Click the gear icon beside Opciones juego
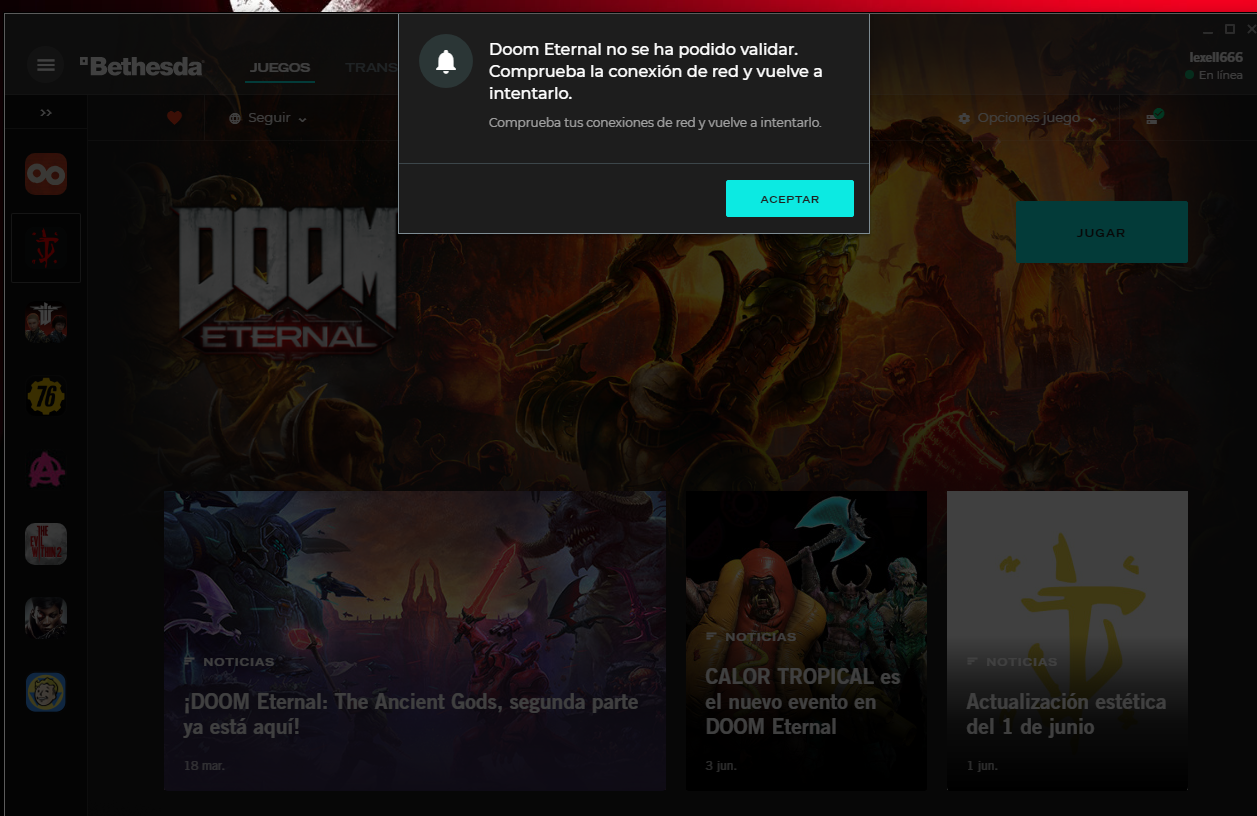 pos(964,118)
